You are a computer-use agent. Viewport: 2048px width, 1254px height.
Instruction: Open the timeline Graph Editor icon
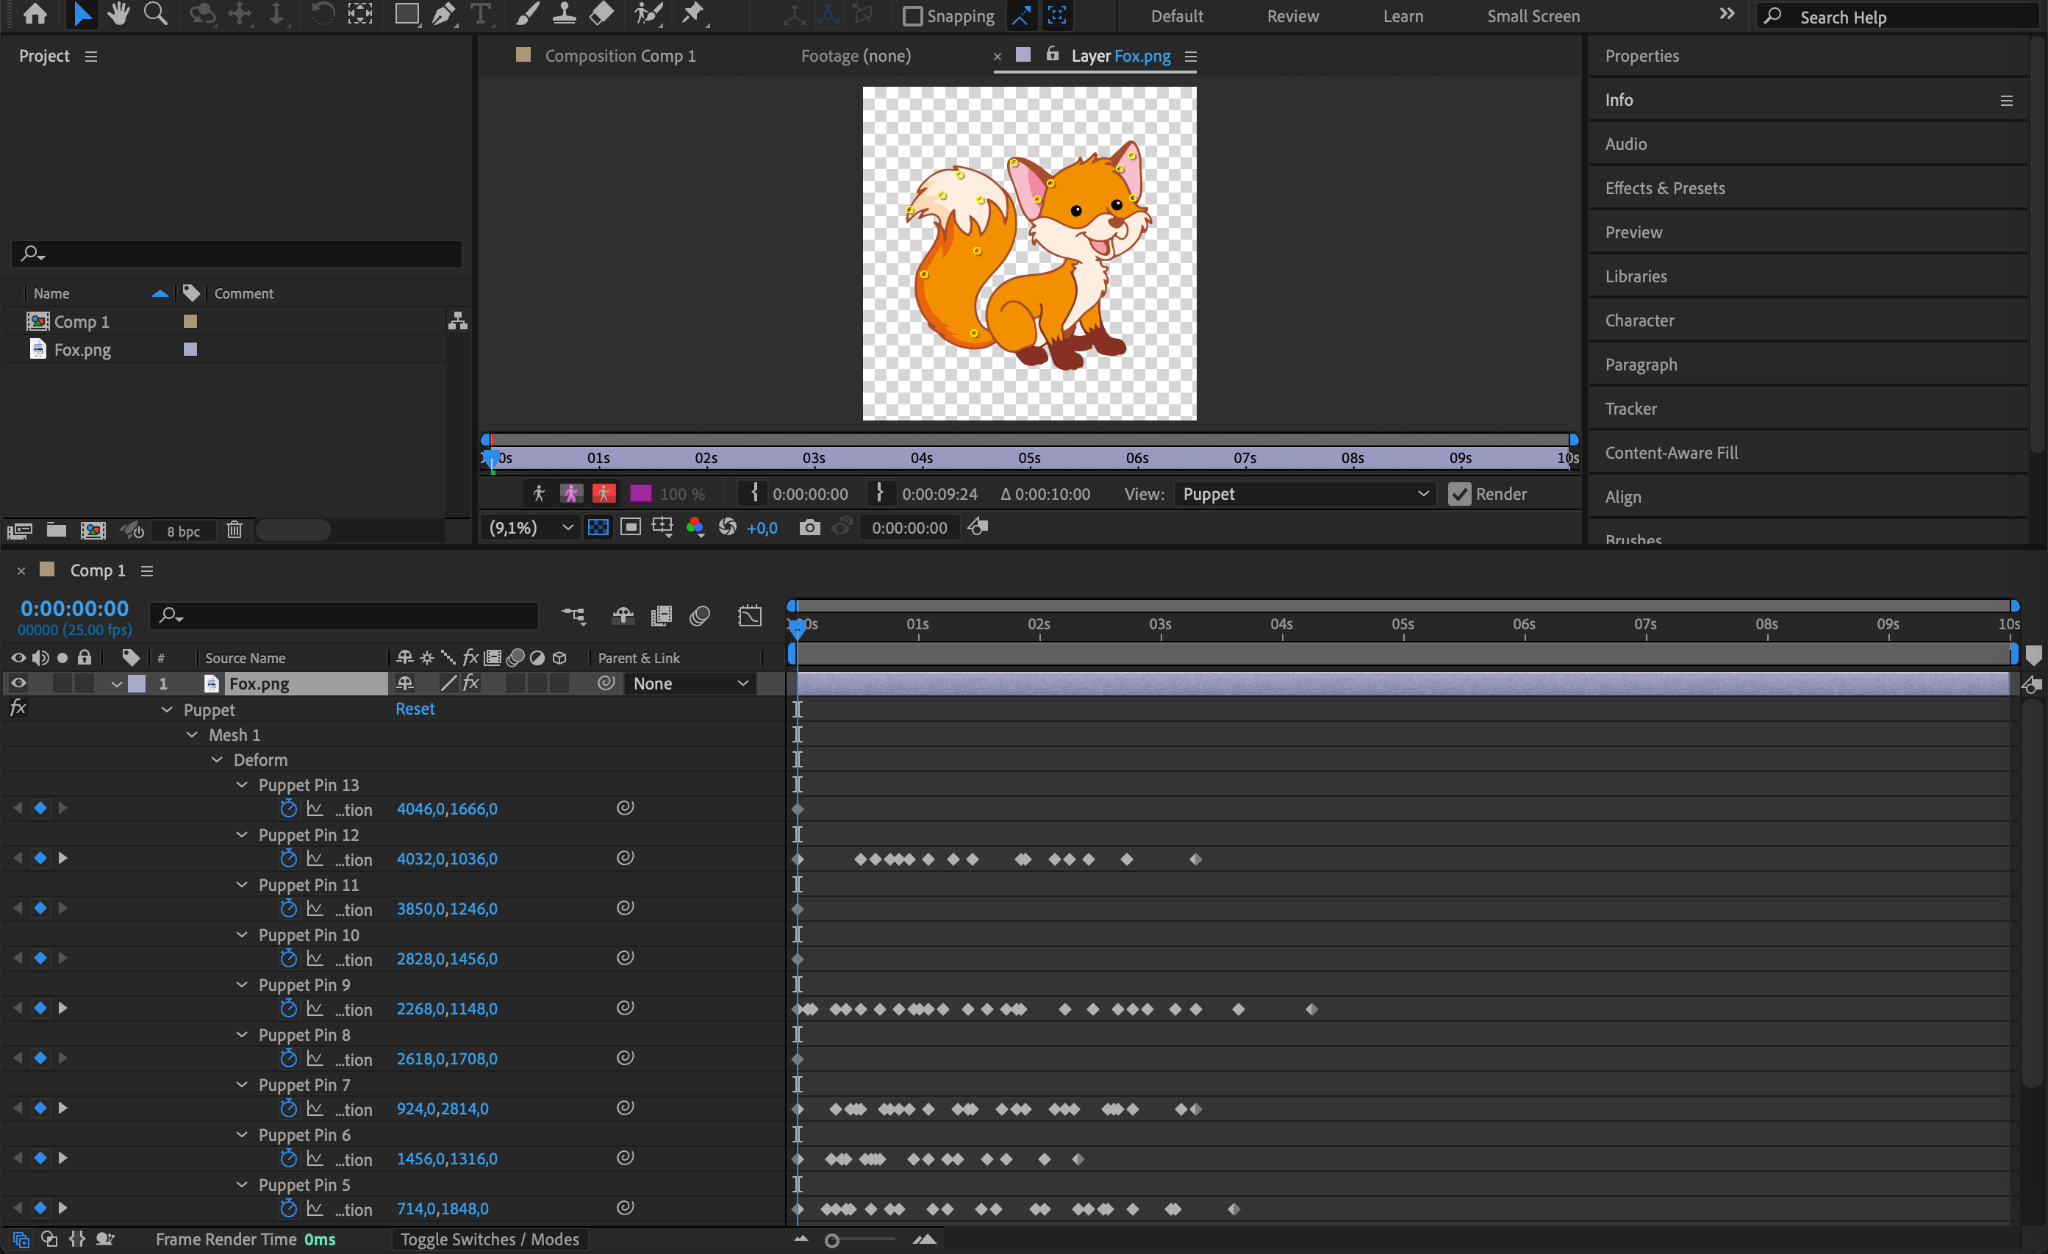[749, 616]
